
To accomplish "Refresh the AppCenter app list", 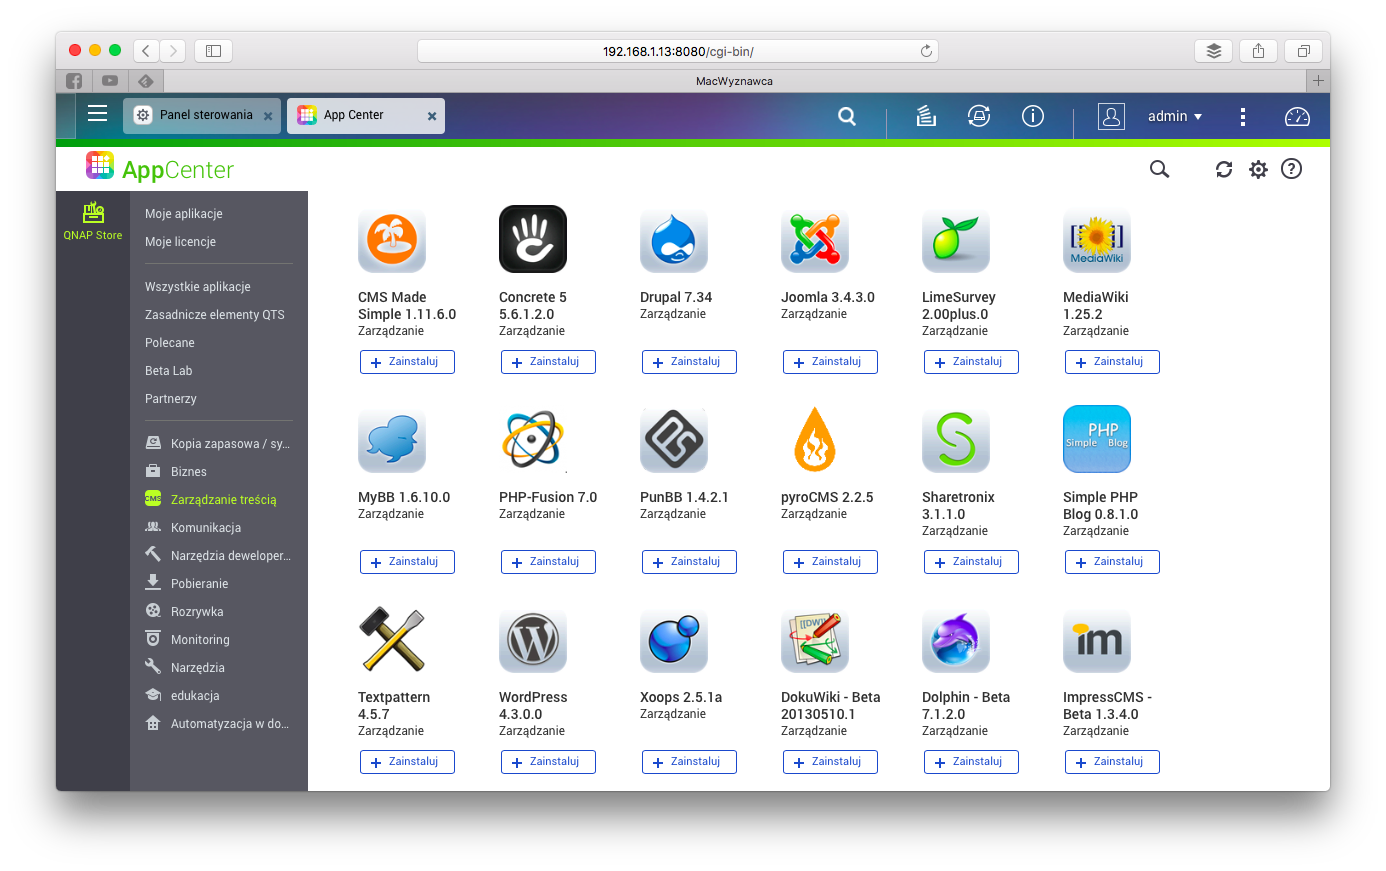I will tap(1224, 169).
